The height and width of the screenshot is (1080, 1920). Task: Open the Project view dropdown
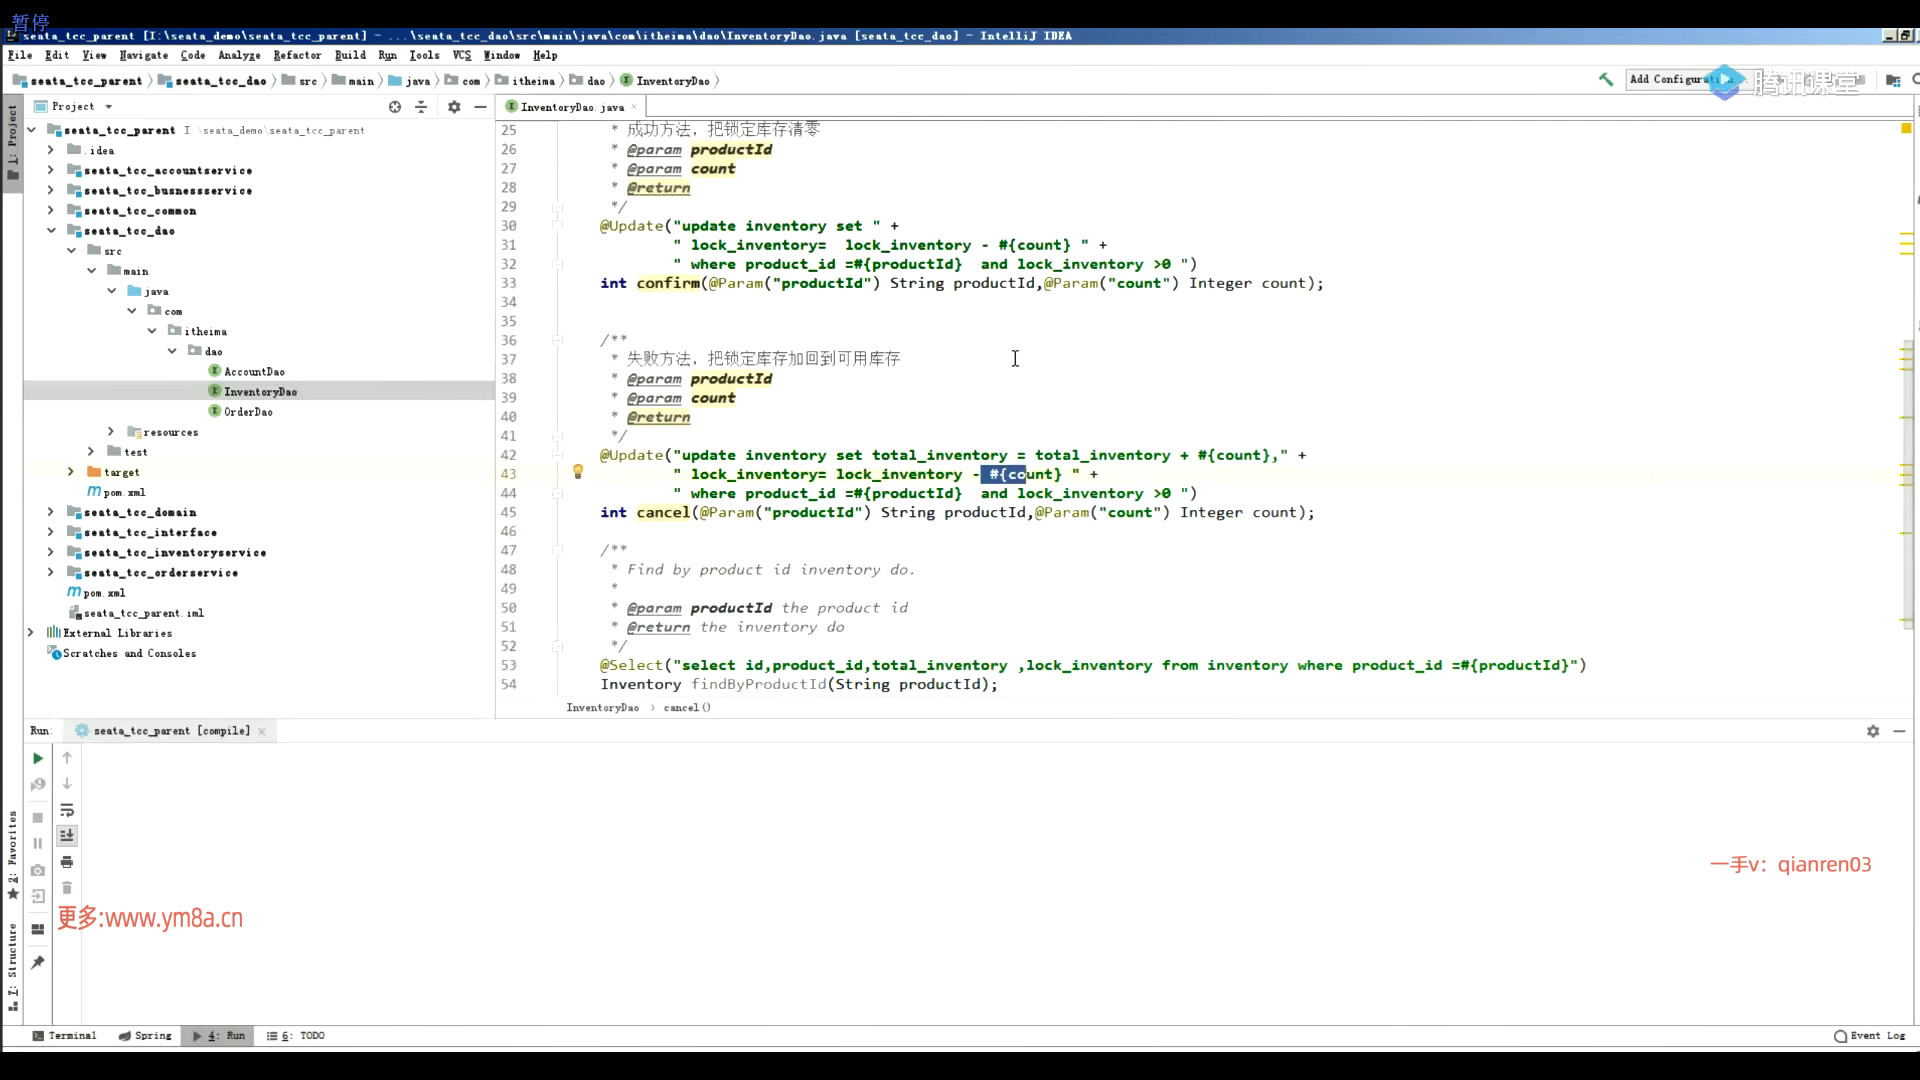point(108,107)
